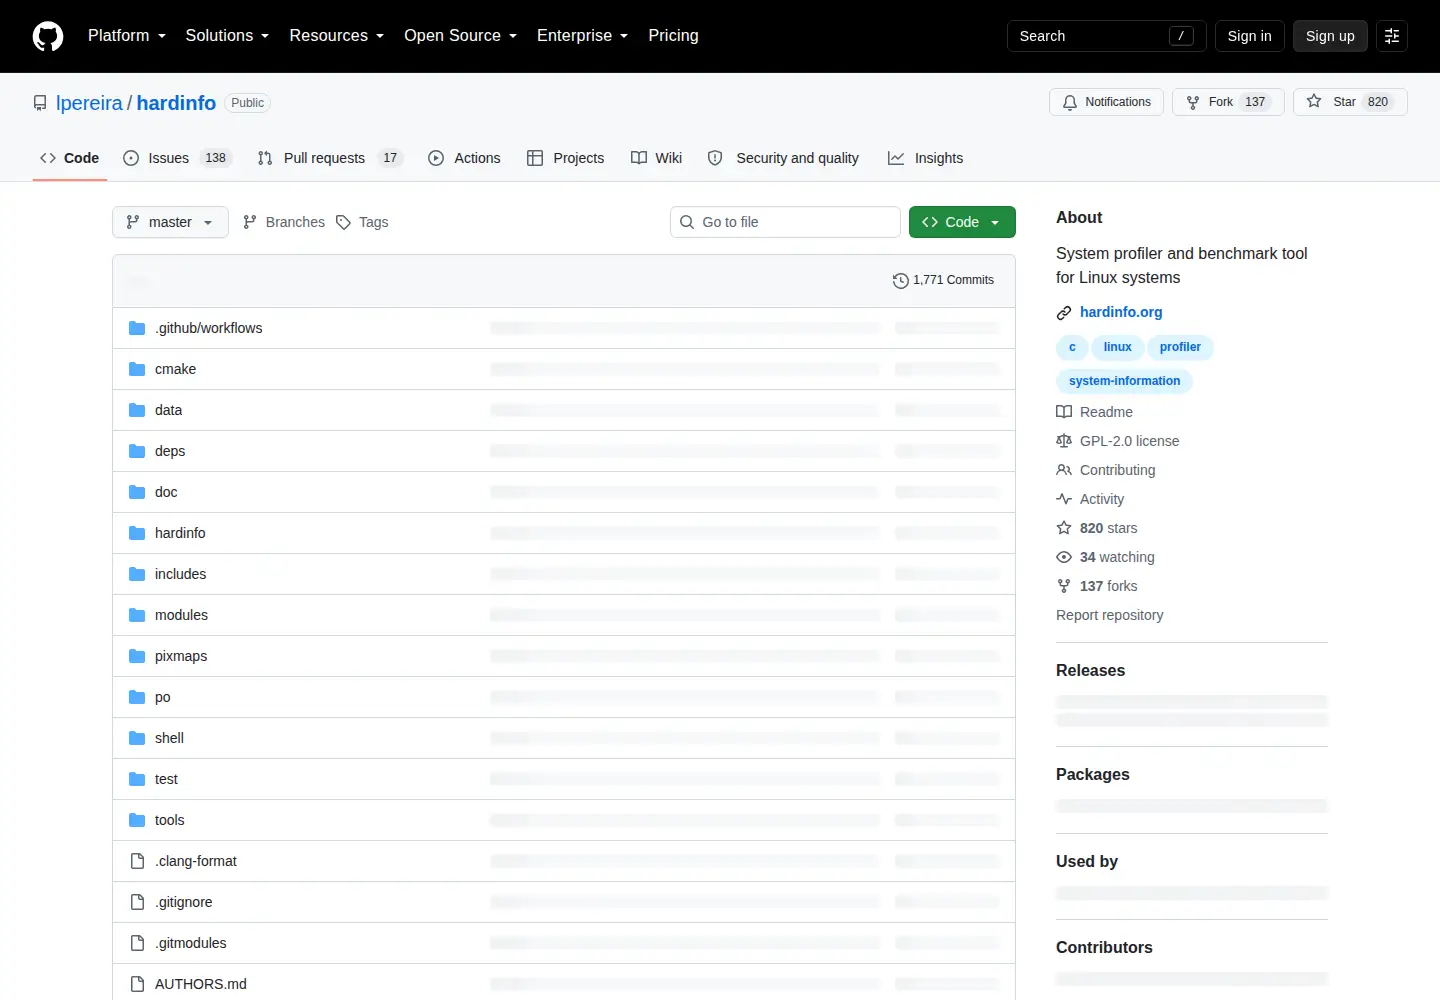Viewport: 1440px width, 1000px height.
Task: Expand the Open Source navigation menu
Action: [461, 36]
